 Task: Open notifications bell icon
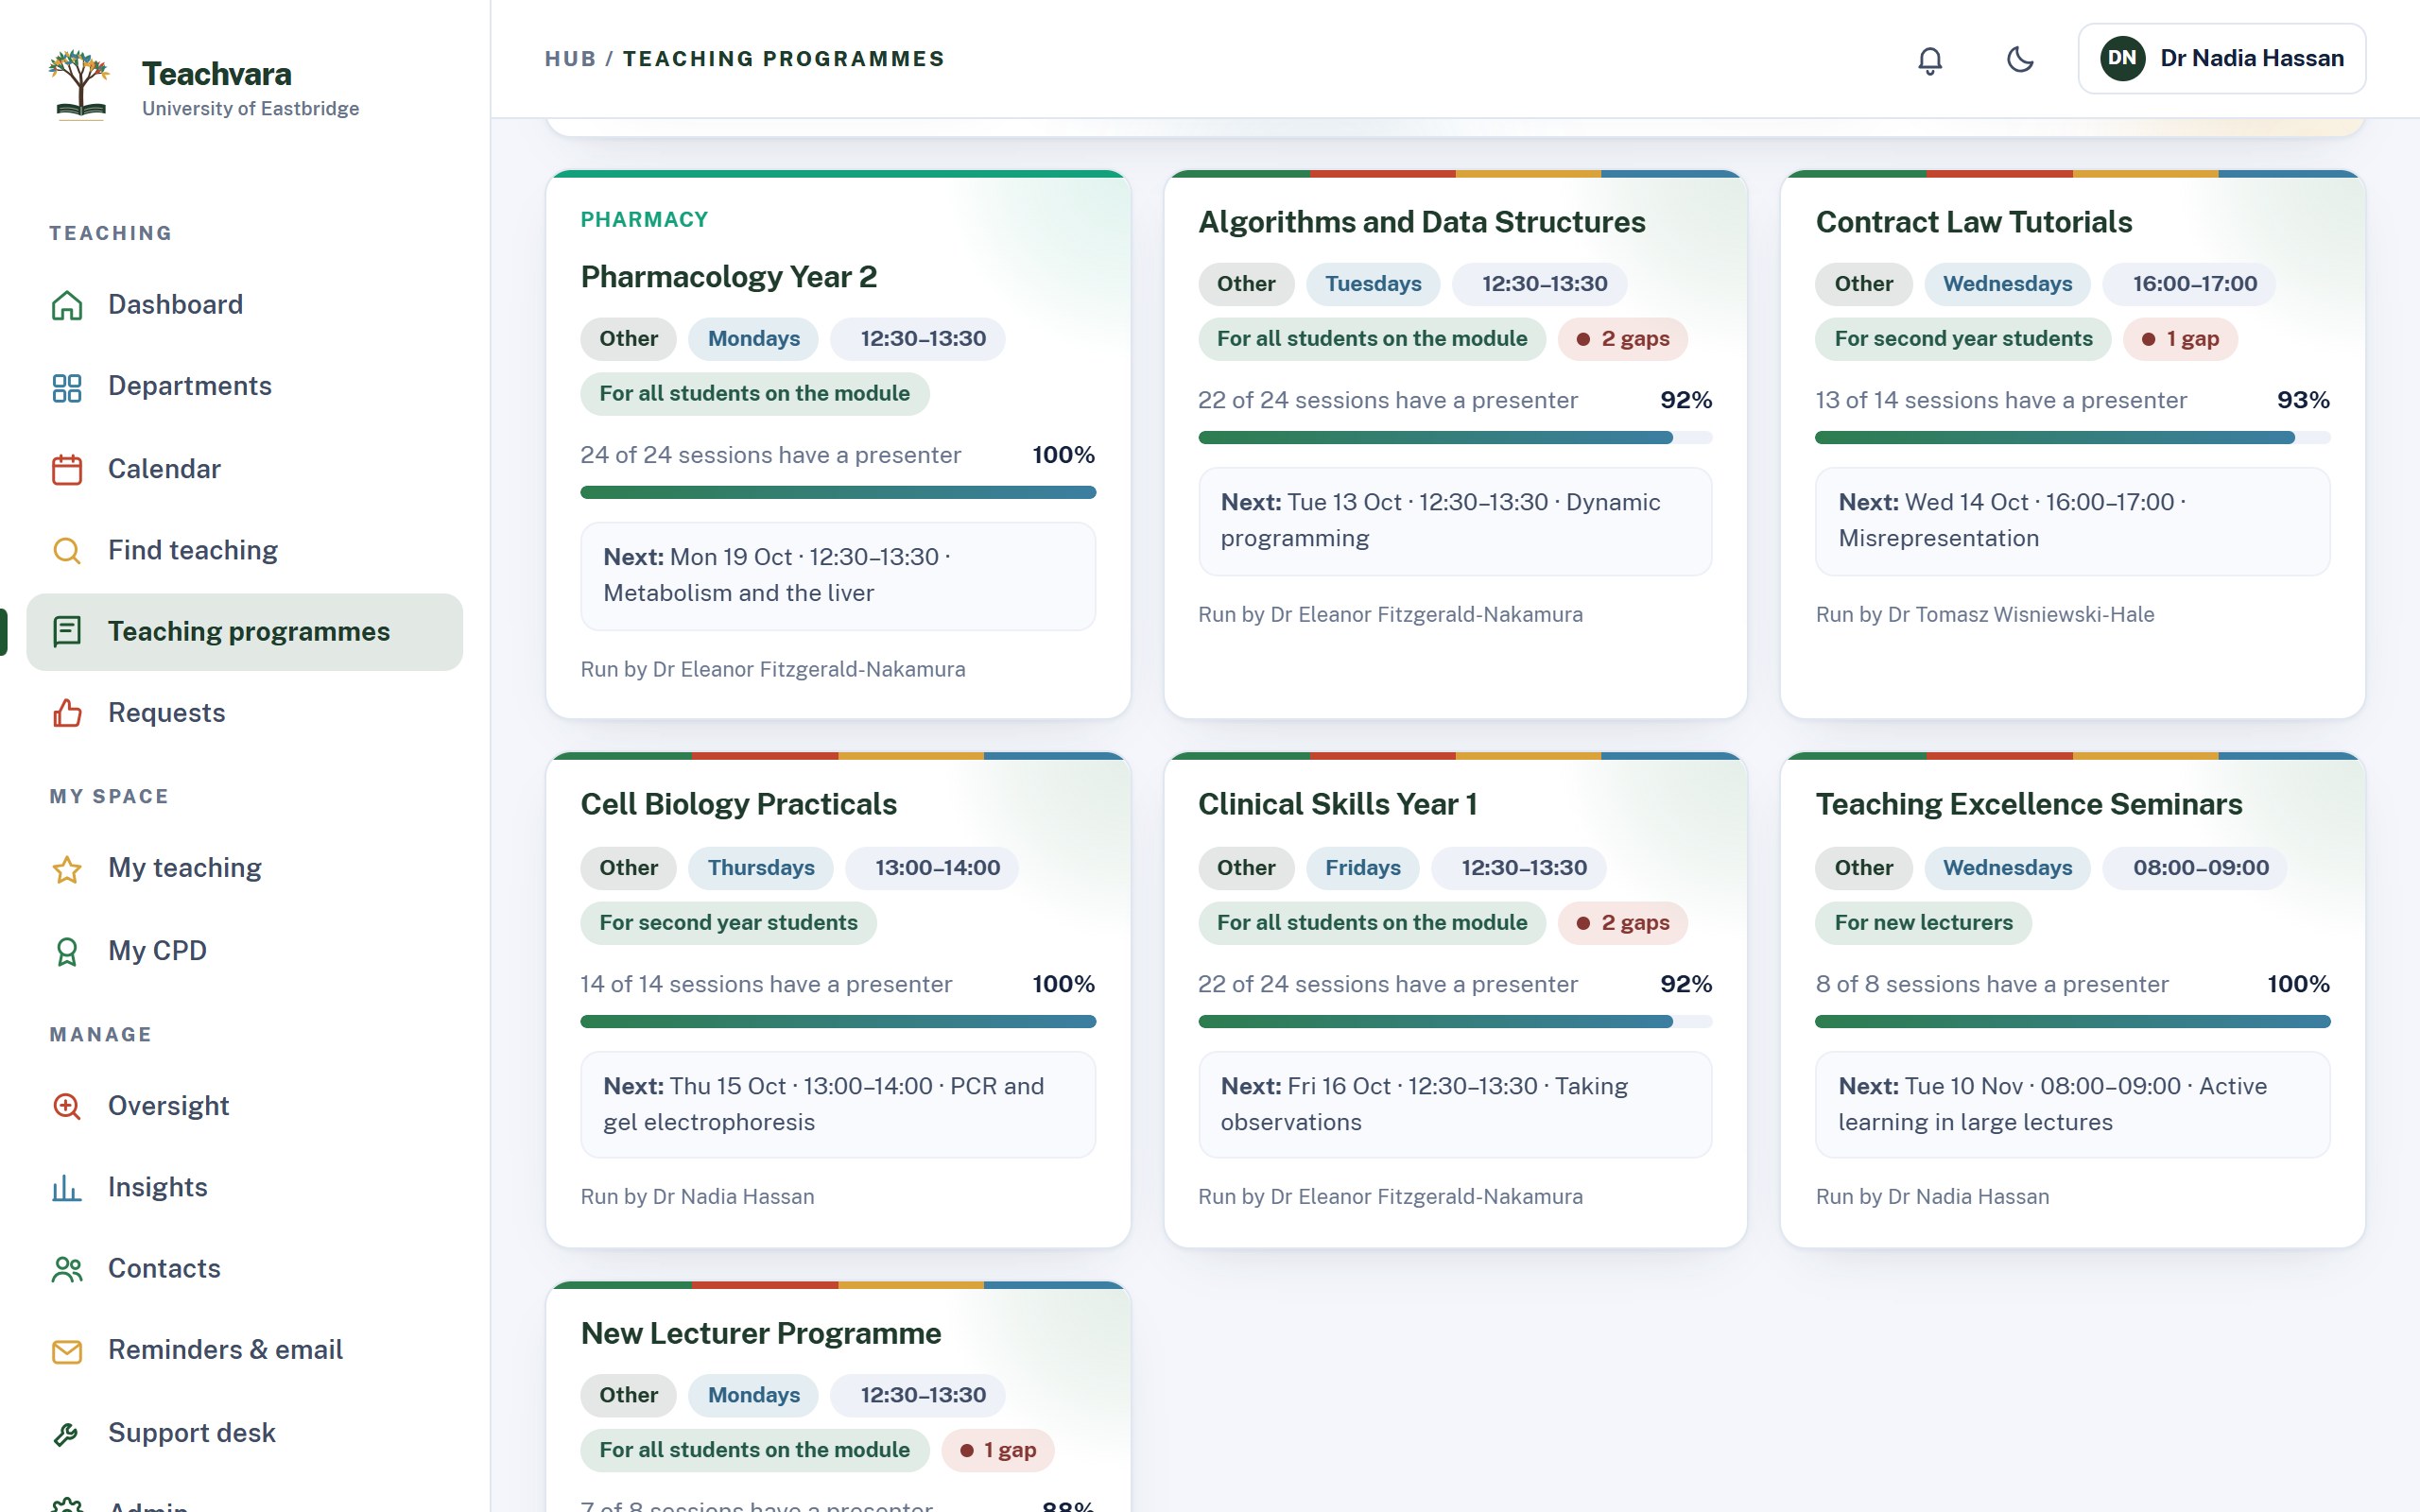(x=1930, y=60)
